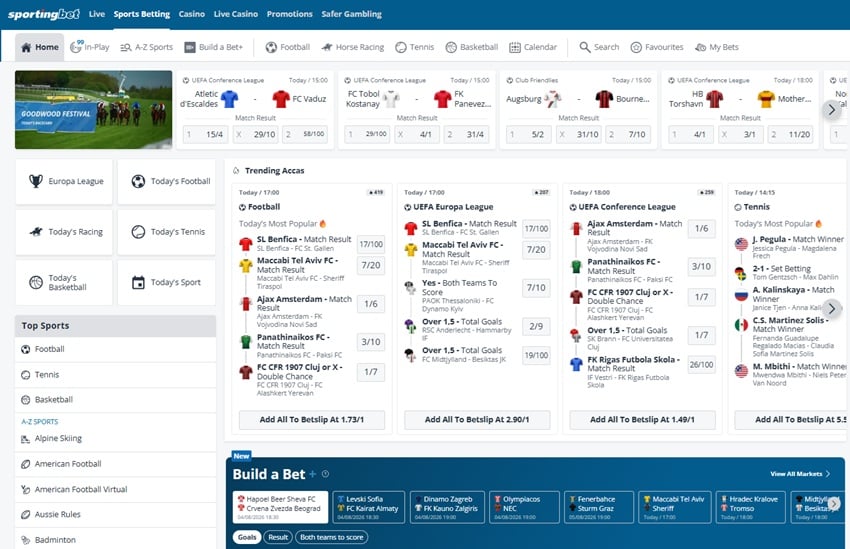Show more Build a Bet matches arrow
Image resolution: width=850 pixels, height=549 pixels.
834,503
